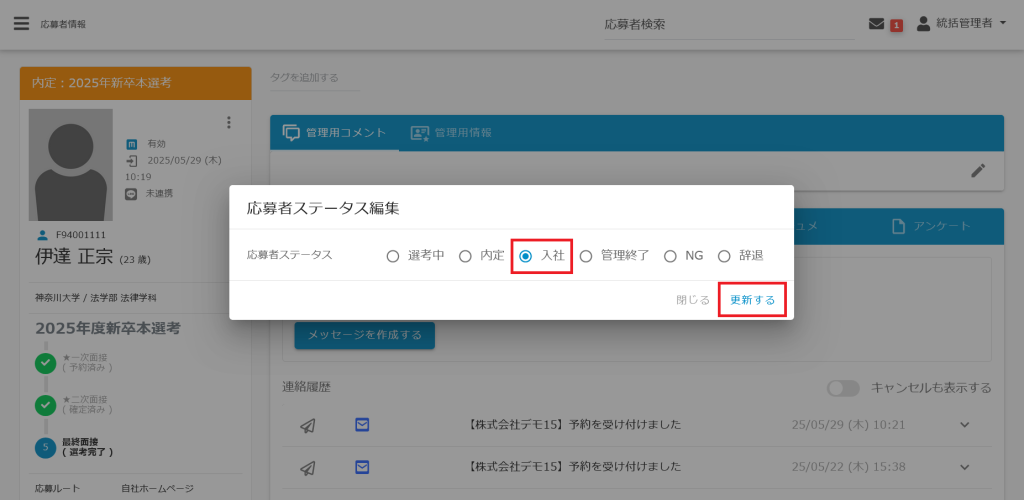Click the 一次面接 green check step icon
The image size is (1024, 500).
(x=45, y=363)
